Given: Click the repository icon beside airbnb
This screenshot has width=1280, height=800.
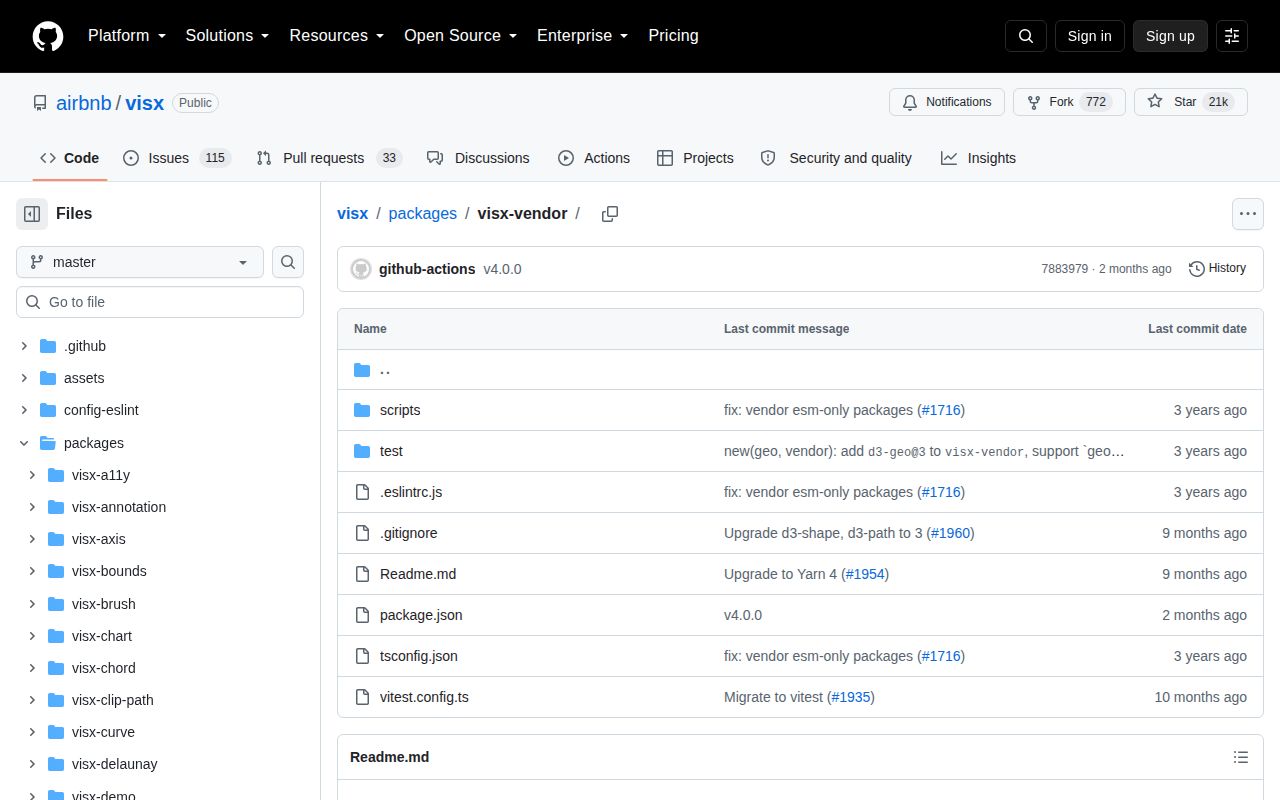Looking at the screenshot, I should [40, 103].
